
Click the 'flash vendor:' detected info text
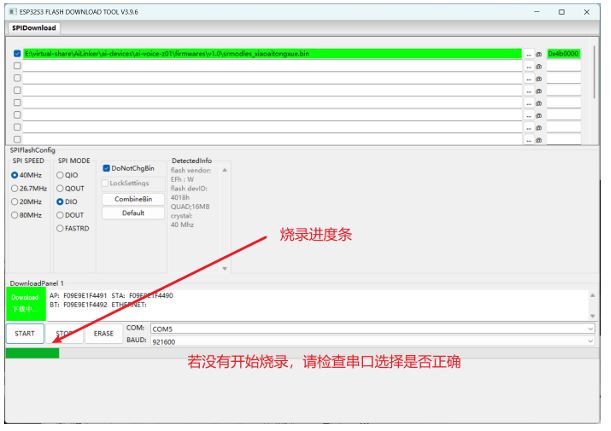[191, 170]
